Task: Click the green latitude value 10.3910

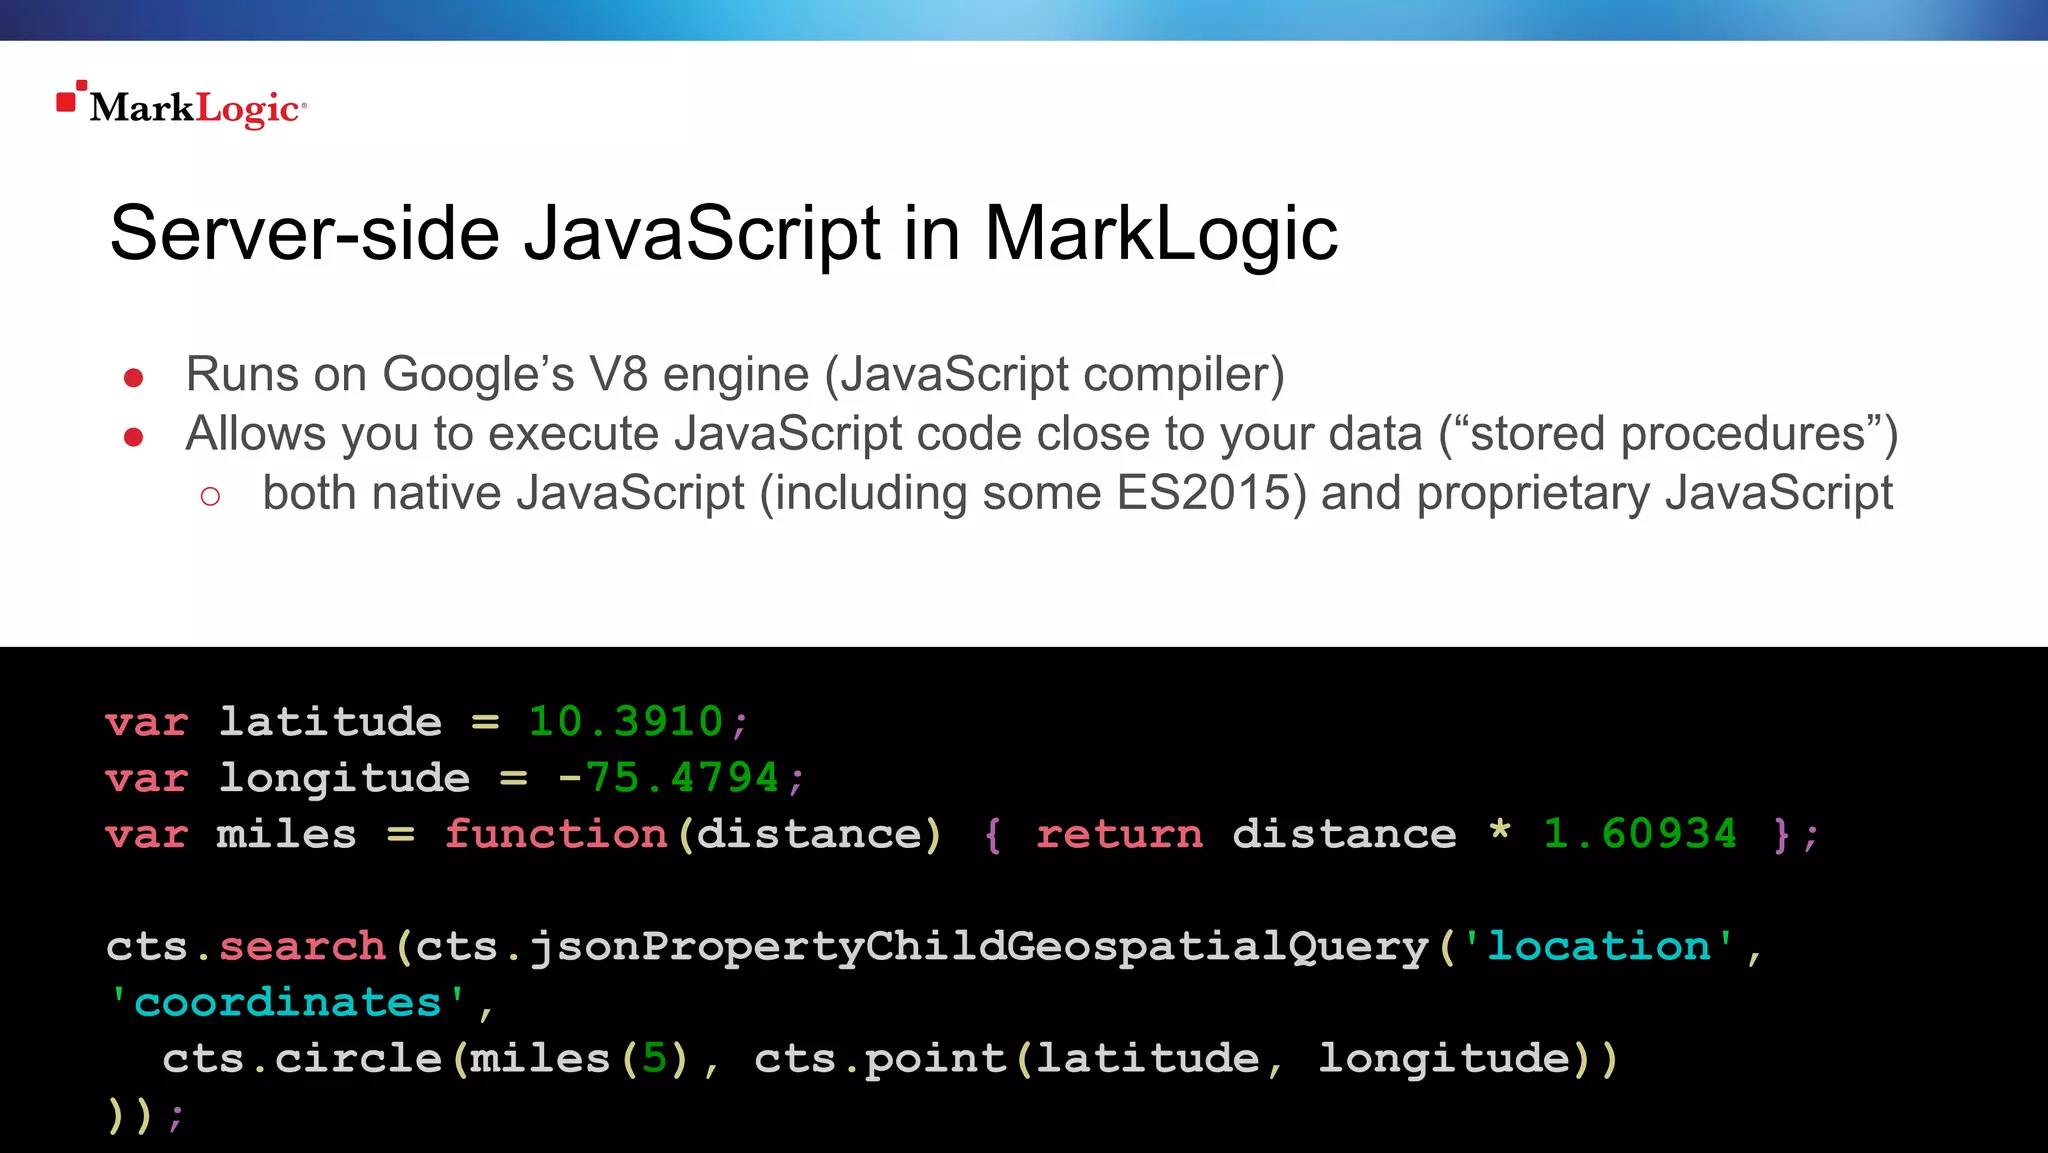Action: tap(625, 721)
